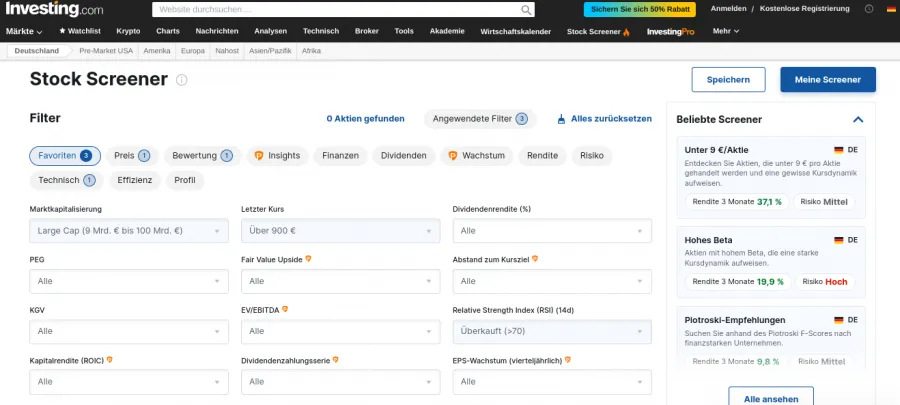Expand the Mehr menu
Screen dimensions: 900x405
[726, 31]
